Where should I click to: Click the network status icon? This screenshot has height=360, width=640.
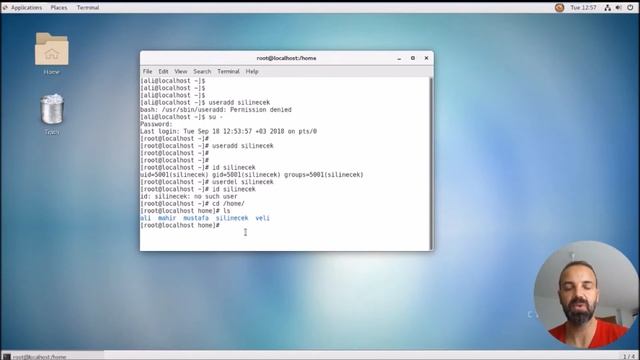click(x=608, y=7)
